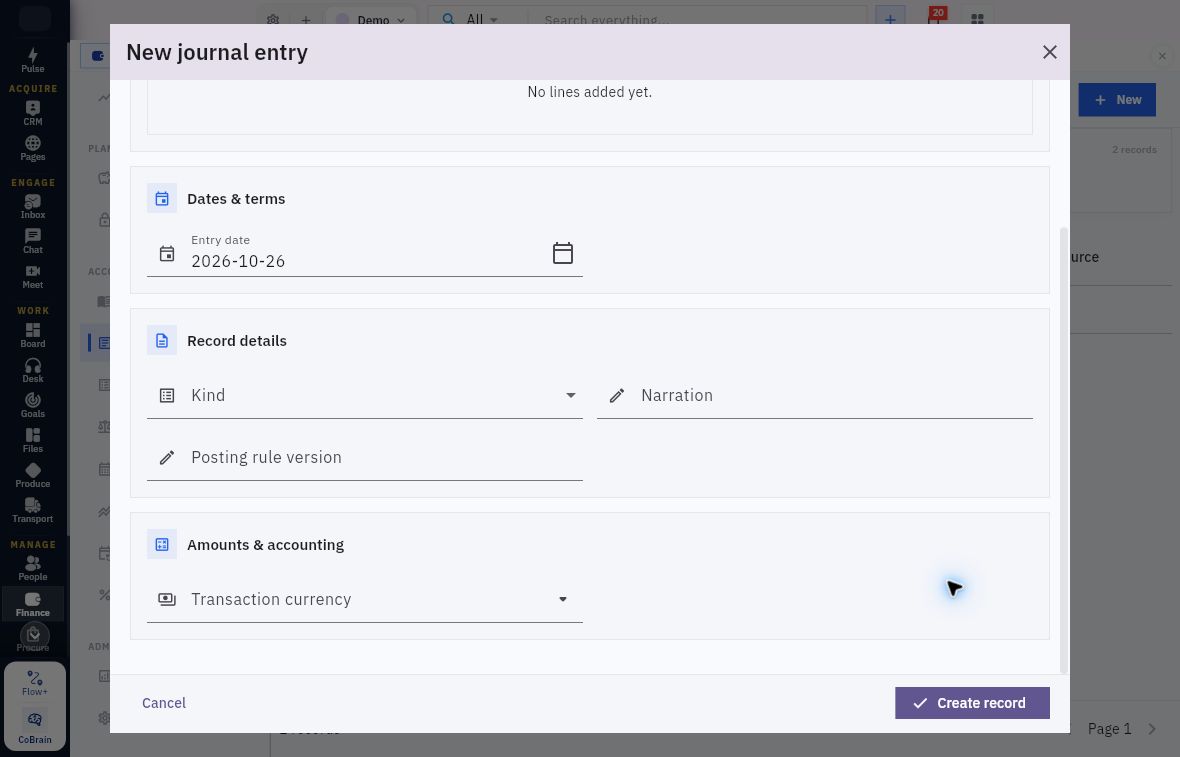Open the People module
This screenshot has height=757, width=1180.
point(32,568)
